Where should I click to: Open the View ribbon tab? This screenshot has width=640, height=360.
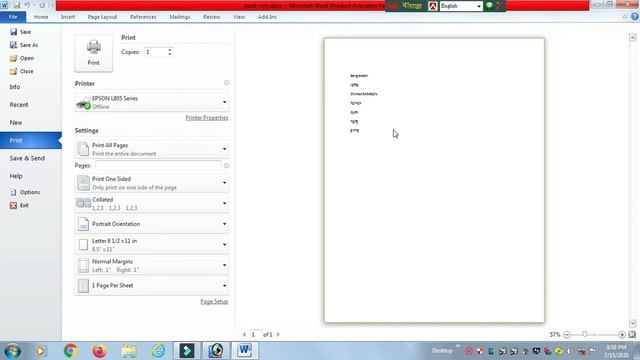click(239, 17)
